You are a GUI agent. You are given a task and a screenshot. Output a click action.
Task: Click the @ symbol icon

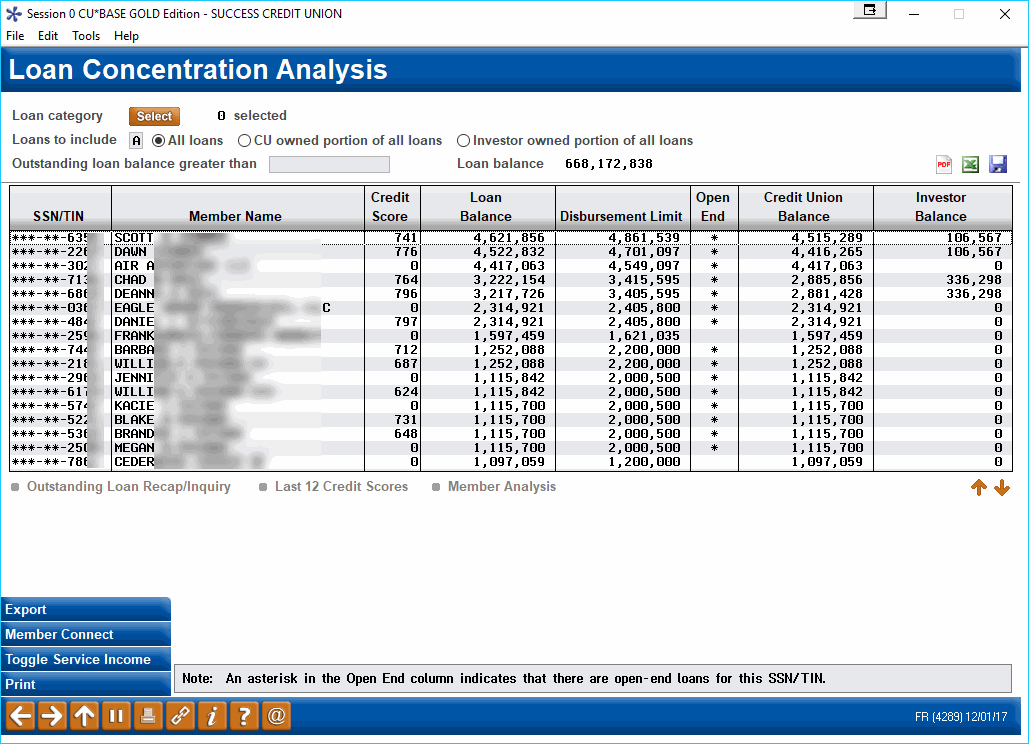(276, 716)
